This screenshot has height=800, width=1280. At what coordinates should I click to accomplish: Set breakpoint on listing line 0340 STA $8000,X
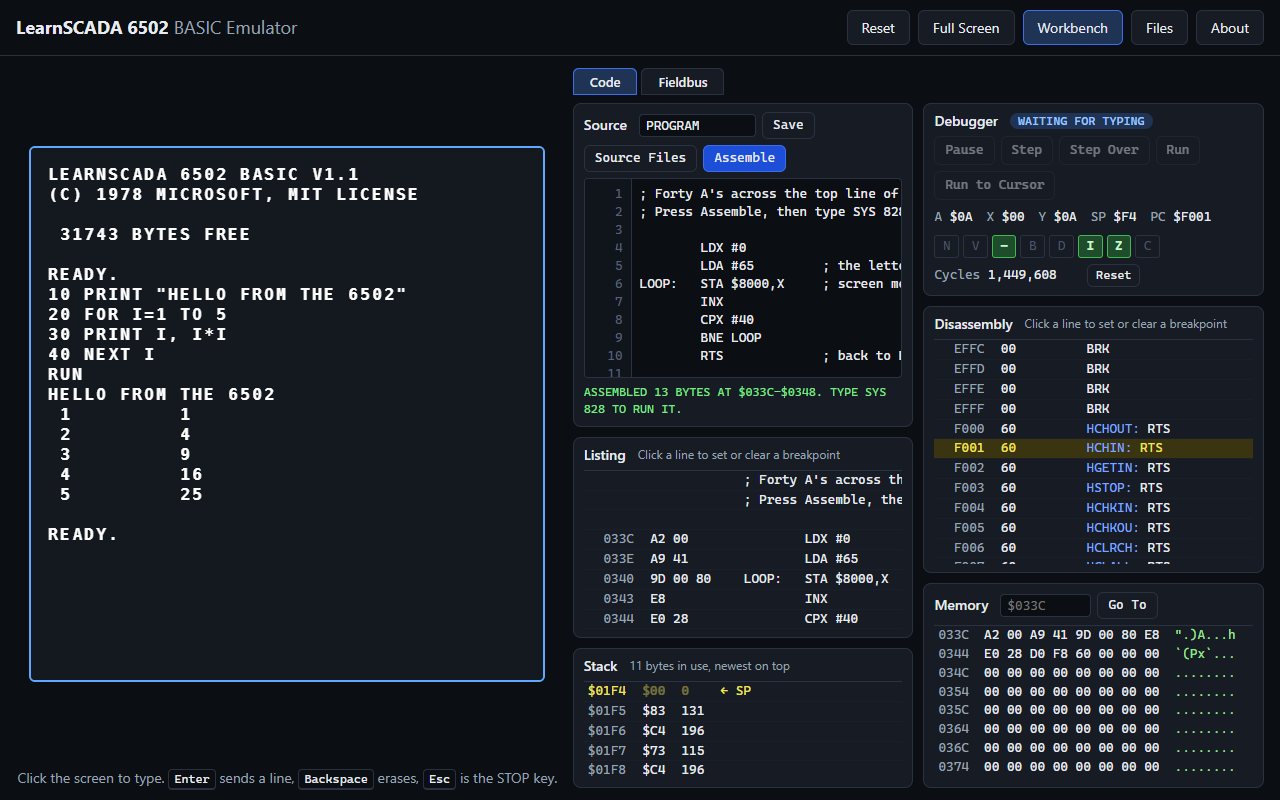[743, 579]
